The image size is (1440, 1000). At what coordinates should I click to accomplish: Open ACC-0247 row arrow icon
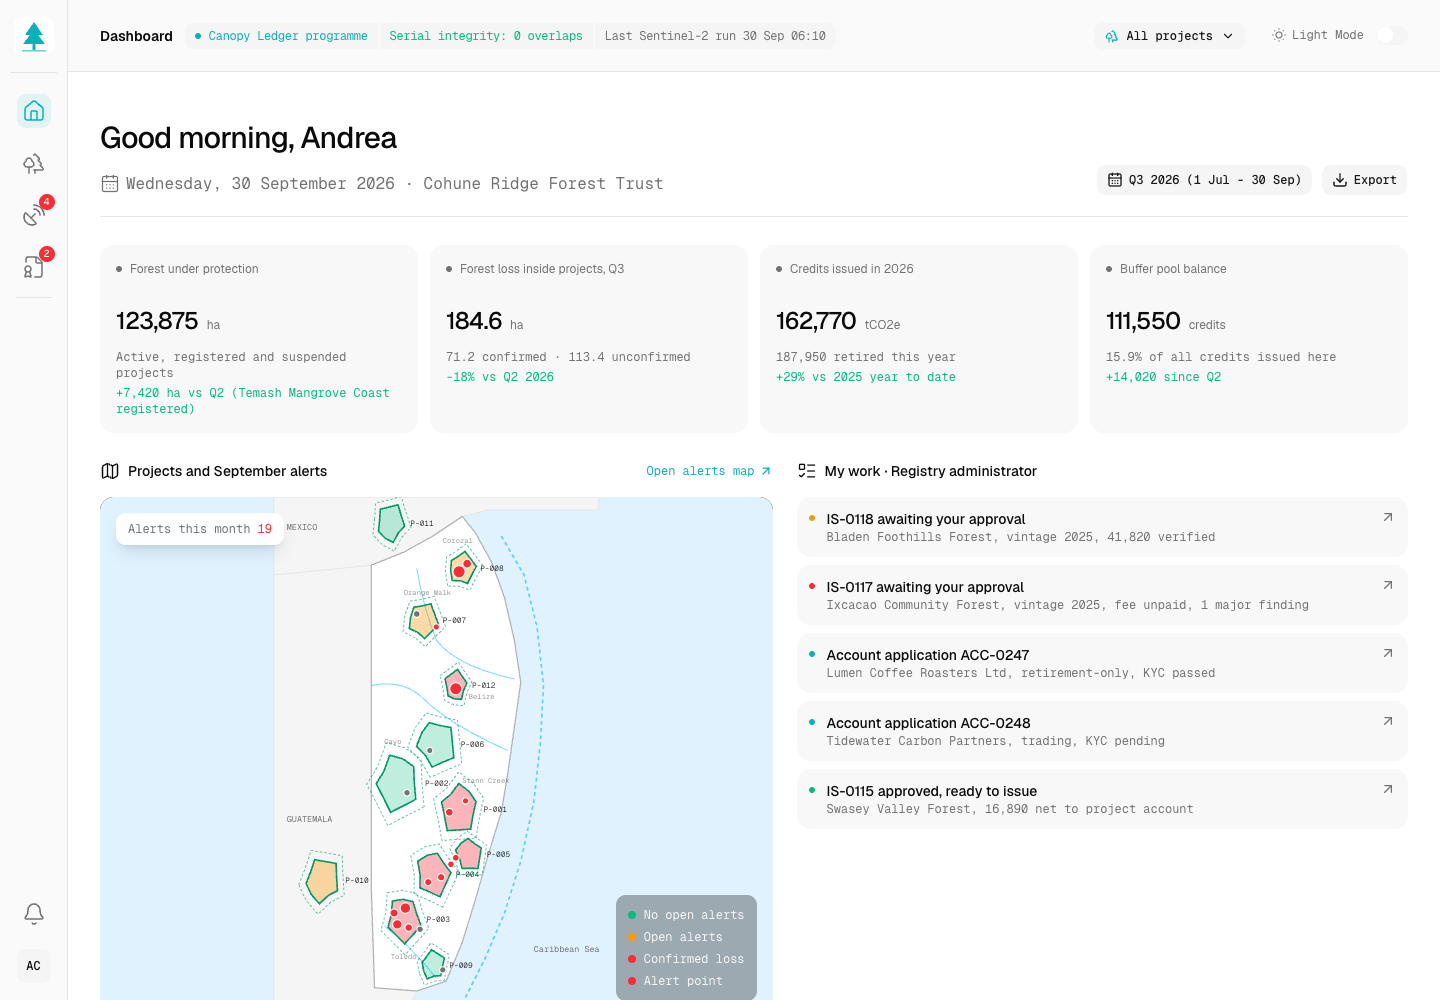(x=1387, y=653)
